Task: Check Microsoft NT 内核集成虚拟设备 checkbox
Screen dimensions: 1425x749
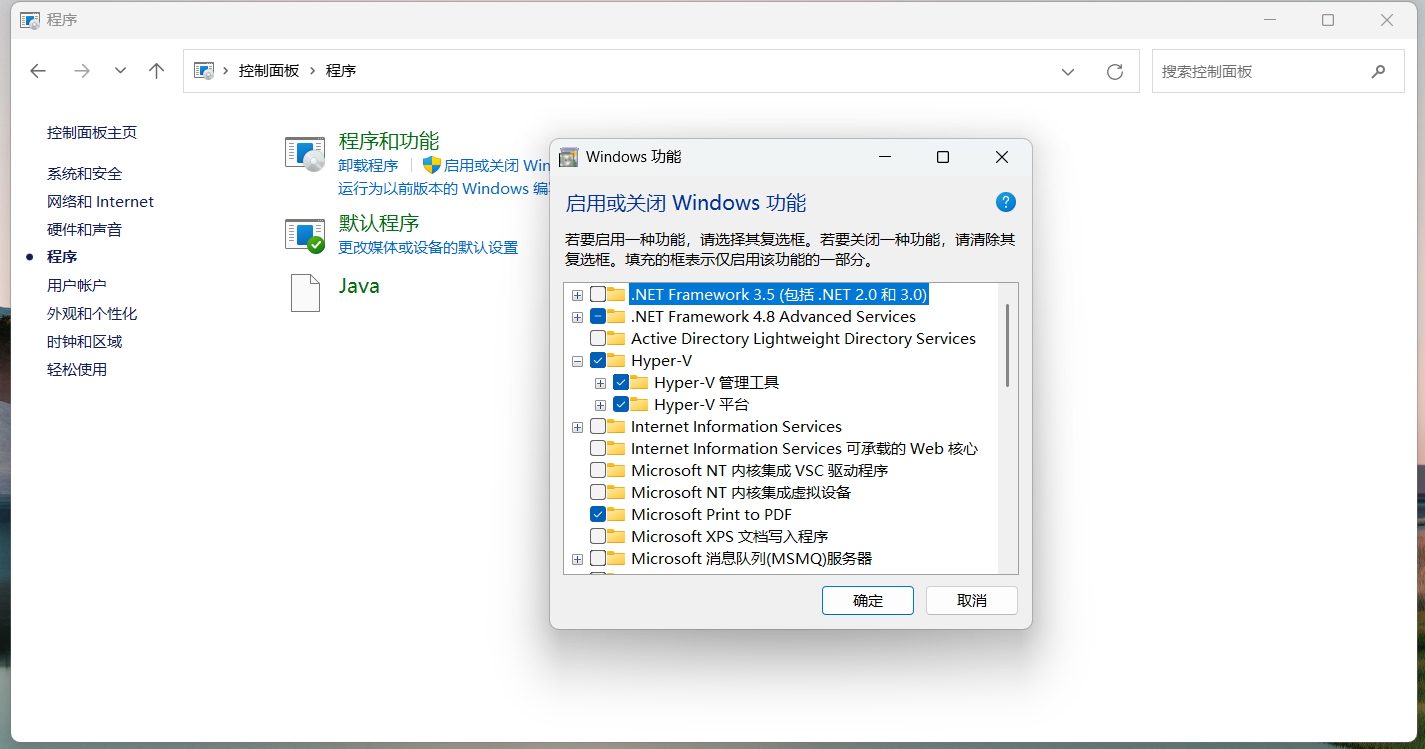Action: coord(597,492)
